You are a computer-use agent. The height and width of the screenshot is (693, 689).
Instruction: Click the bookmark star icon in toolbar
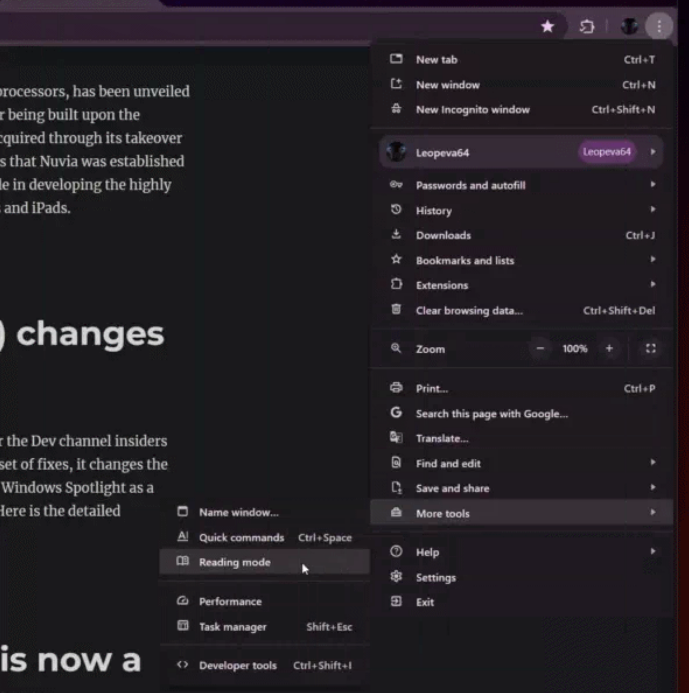(548, 27)
